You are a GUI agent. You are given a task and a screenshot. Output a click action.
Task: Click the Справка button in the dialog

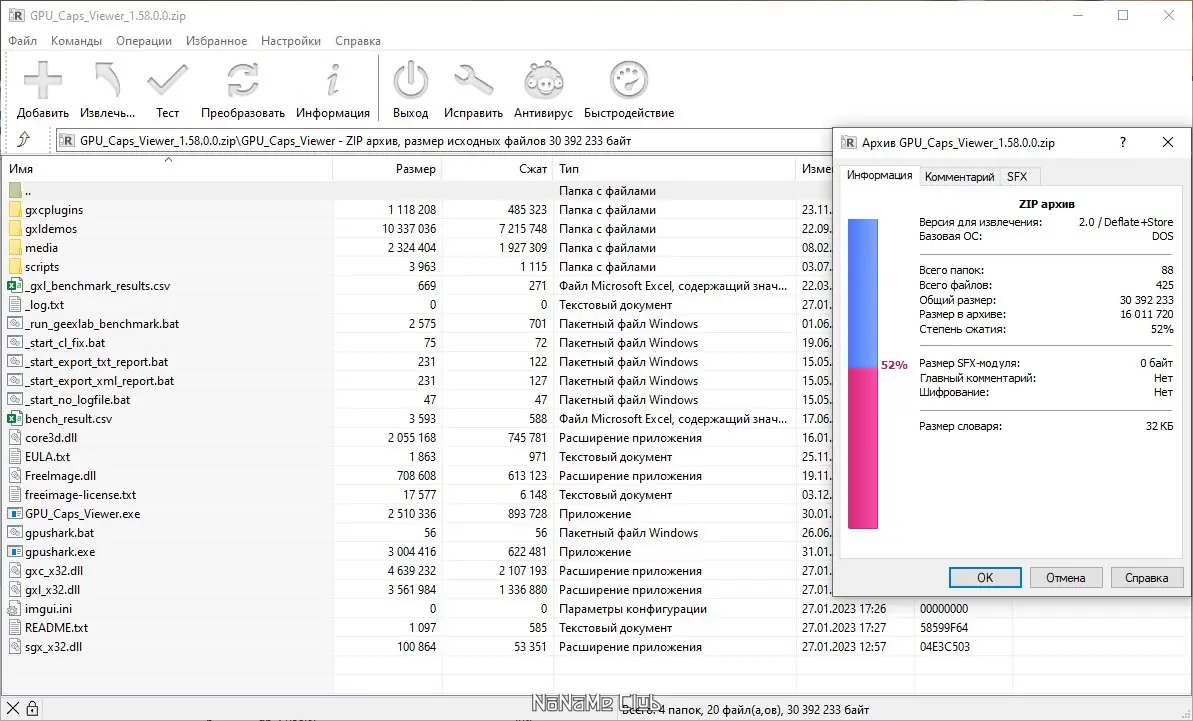tap(1147, 577)
